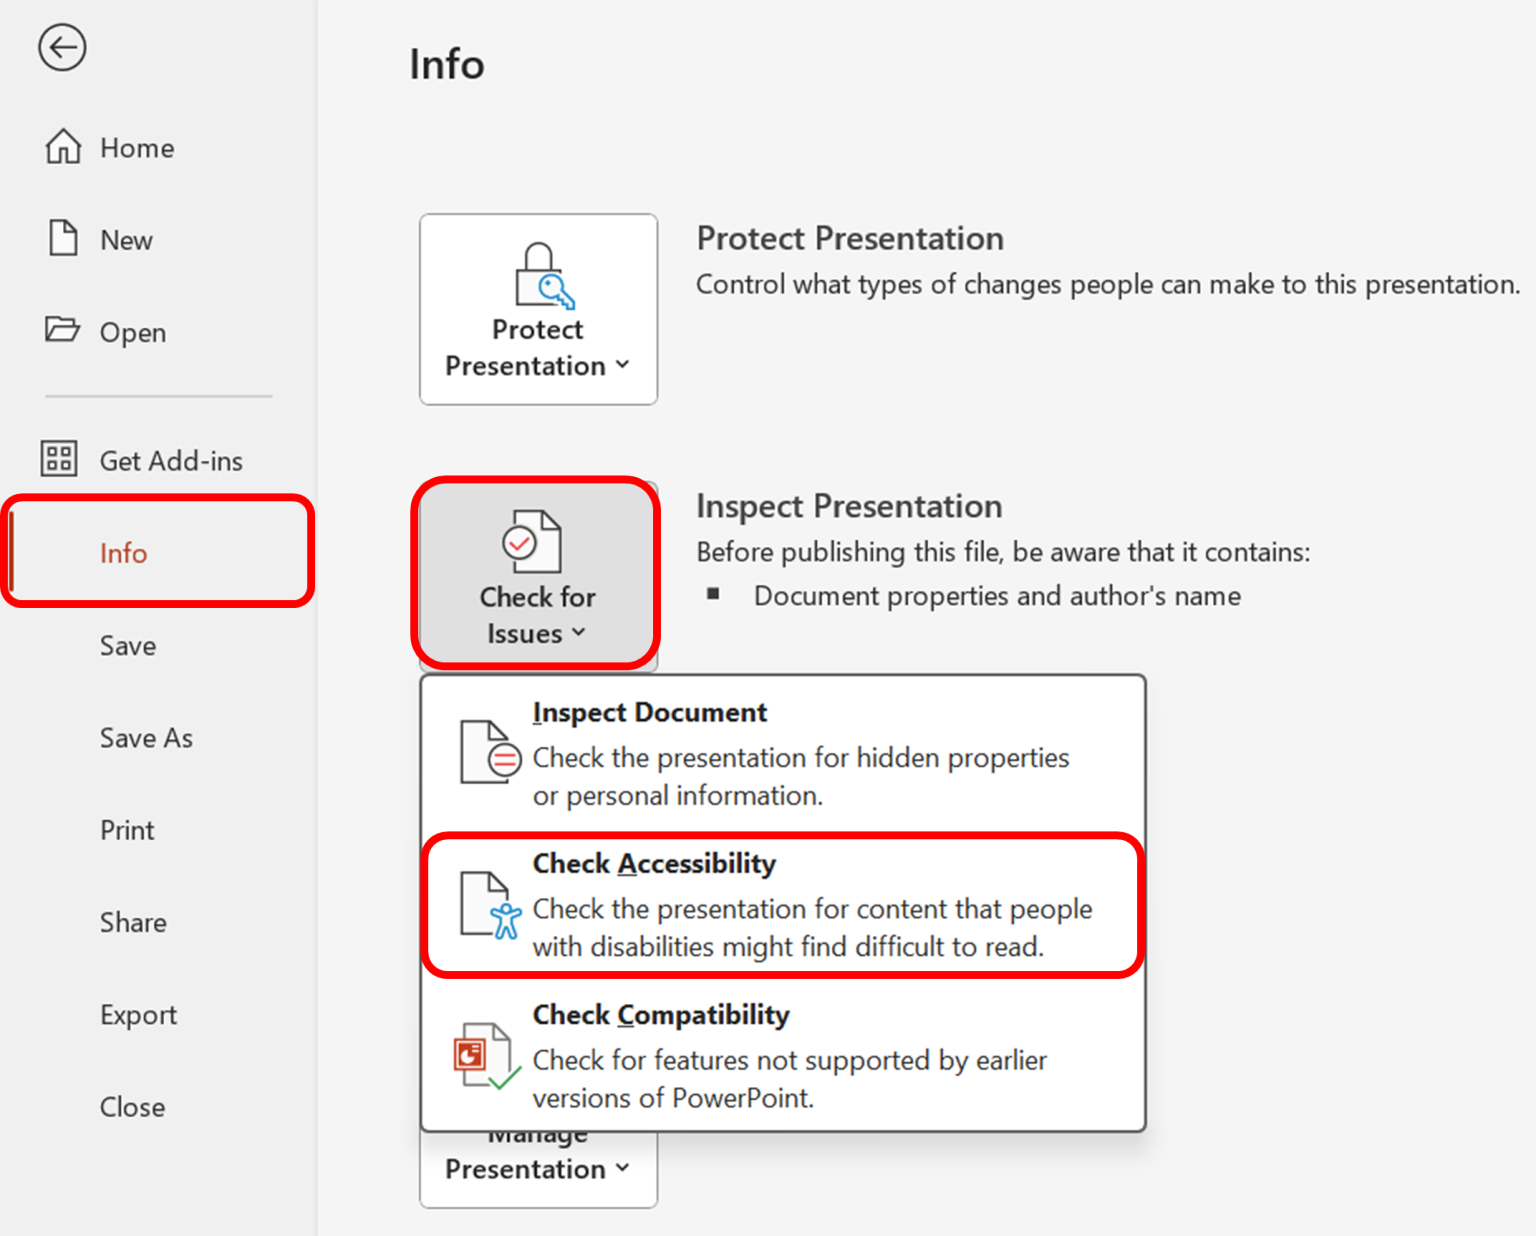The width and height of the screenshot is (1536, 1236).
Task: Navigate to the Export section
Action: click(138, 1014)
